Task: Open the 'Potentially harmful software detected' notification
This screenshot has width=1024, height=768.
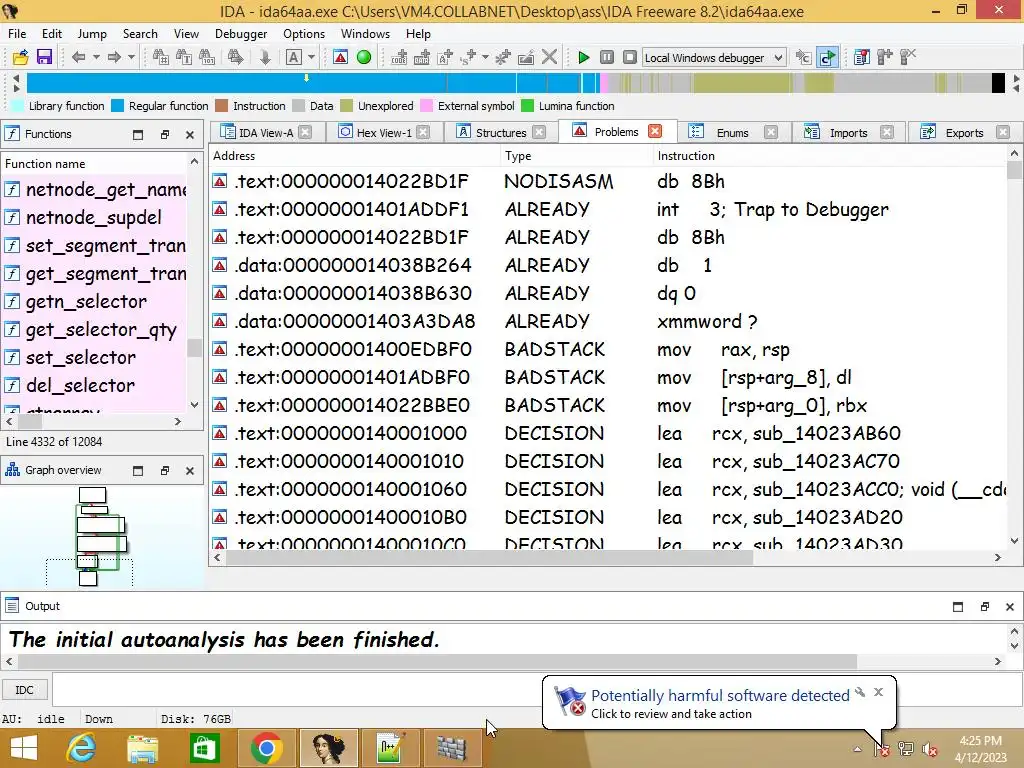Action: (720, 703)
